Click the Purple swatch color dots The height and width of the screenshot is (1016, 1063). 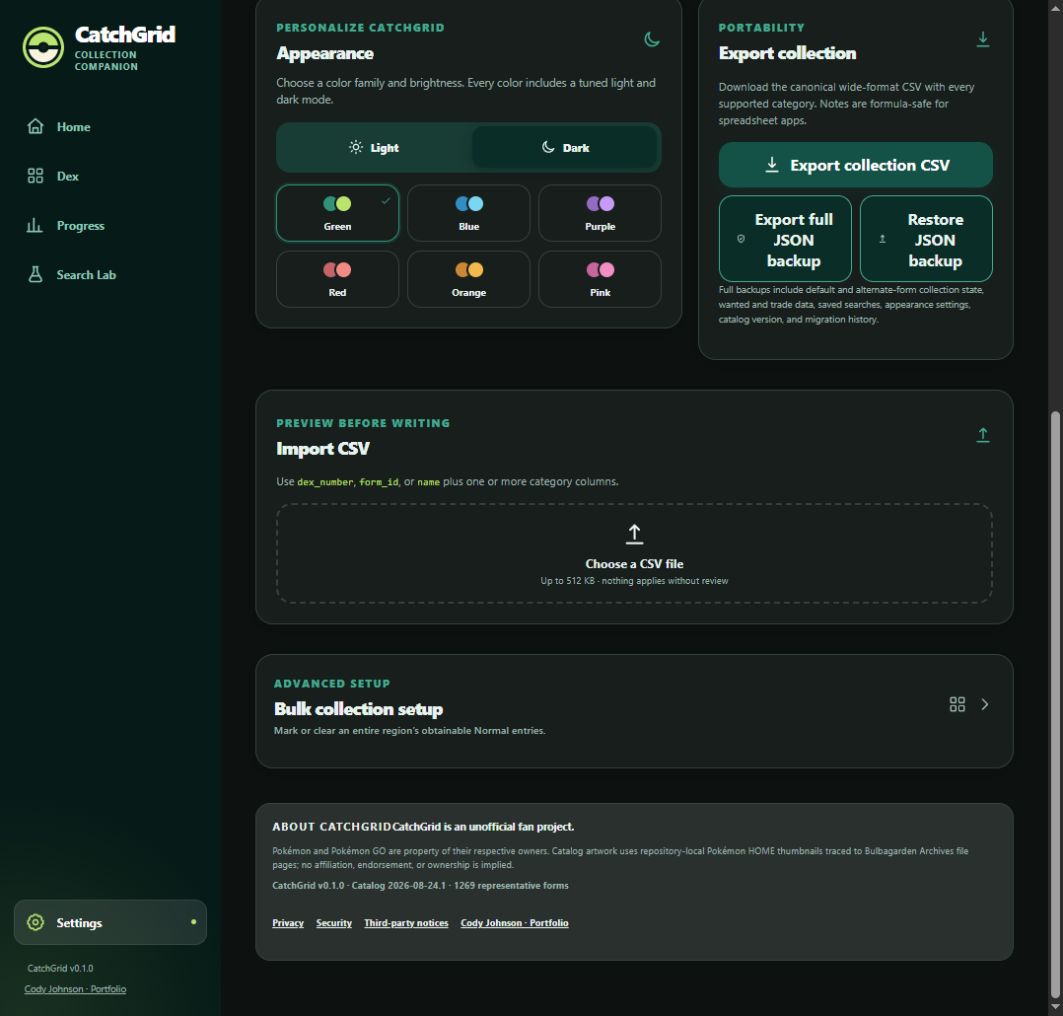coord(600,203)
